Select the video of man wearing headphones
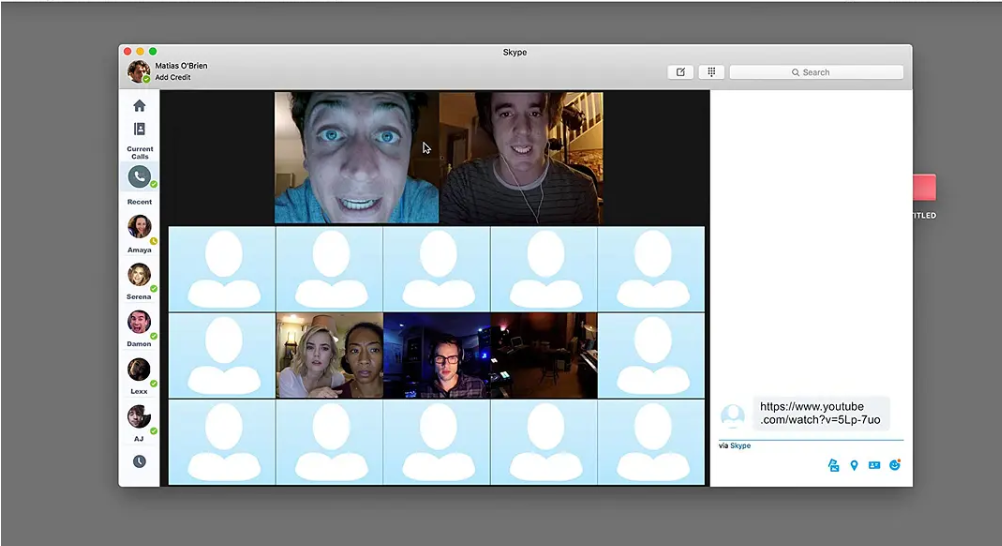The image size is (1002, 546). pos(437,355)
